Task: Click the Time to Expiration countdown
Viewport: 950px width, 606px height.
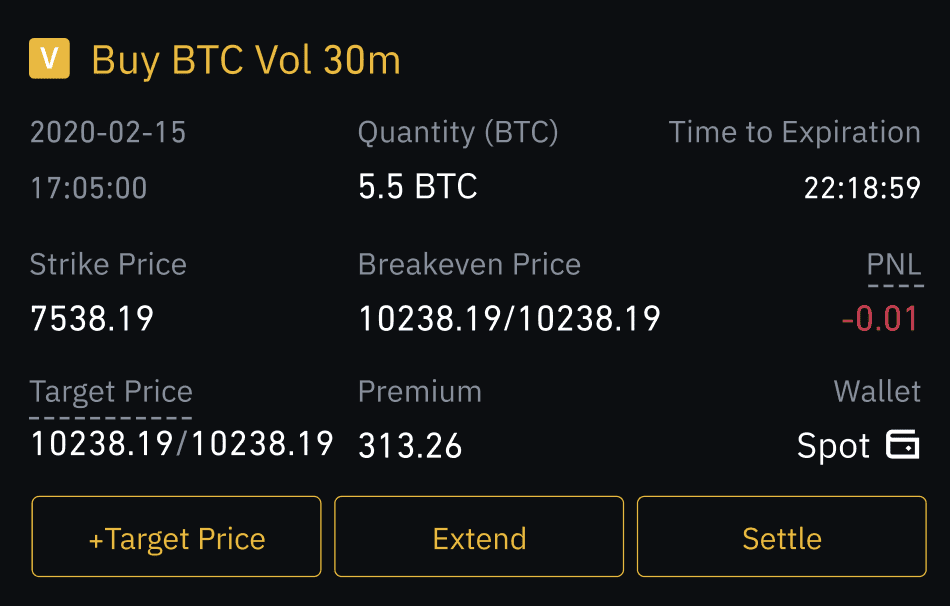Action: coord(862,188)
